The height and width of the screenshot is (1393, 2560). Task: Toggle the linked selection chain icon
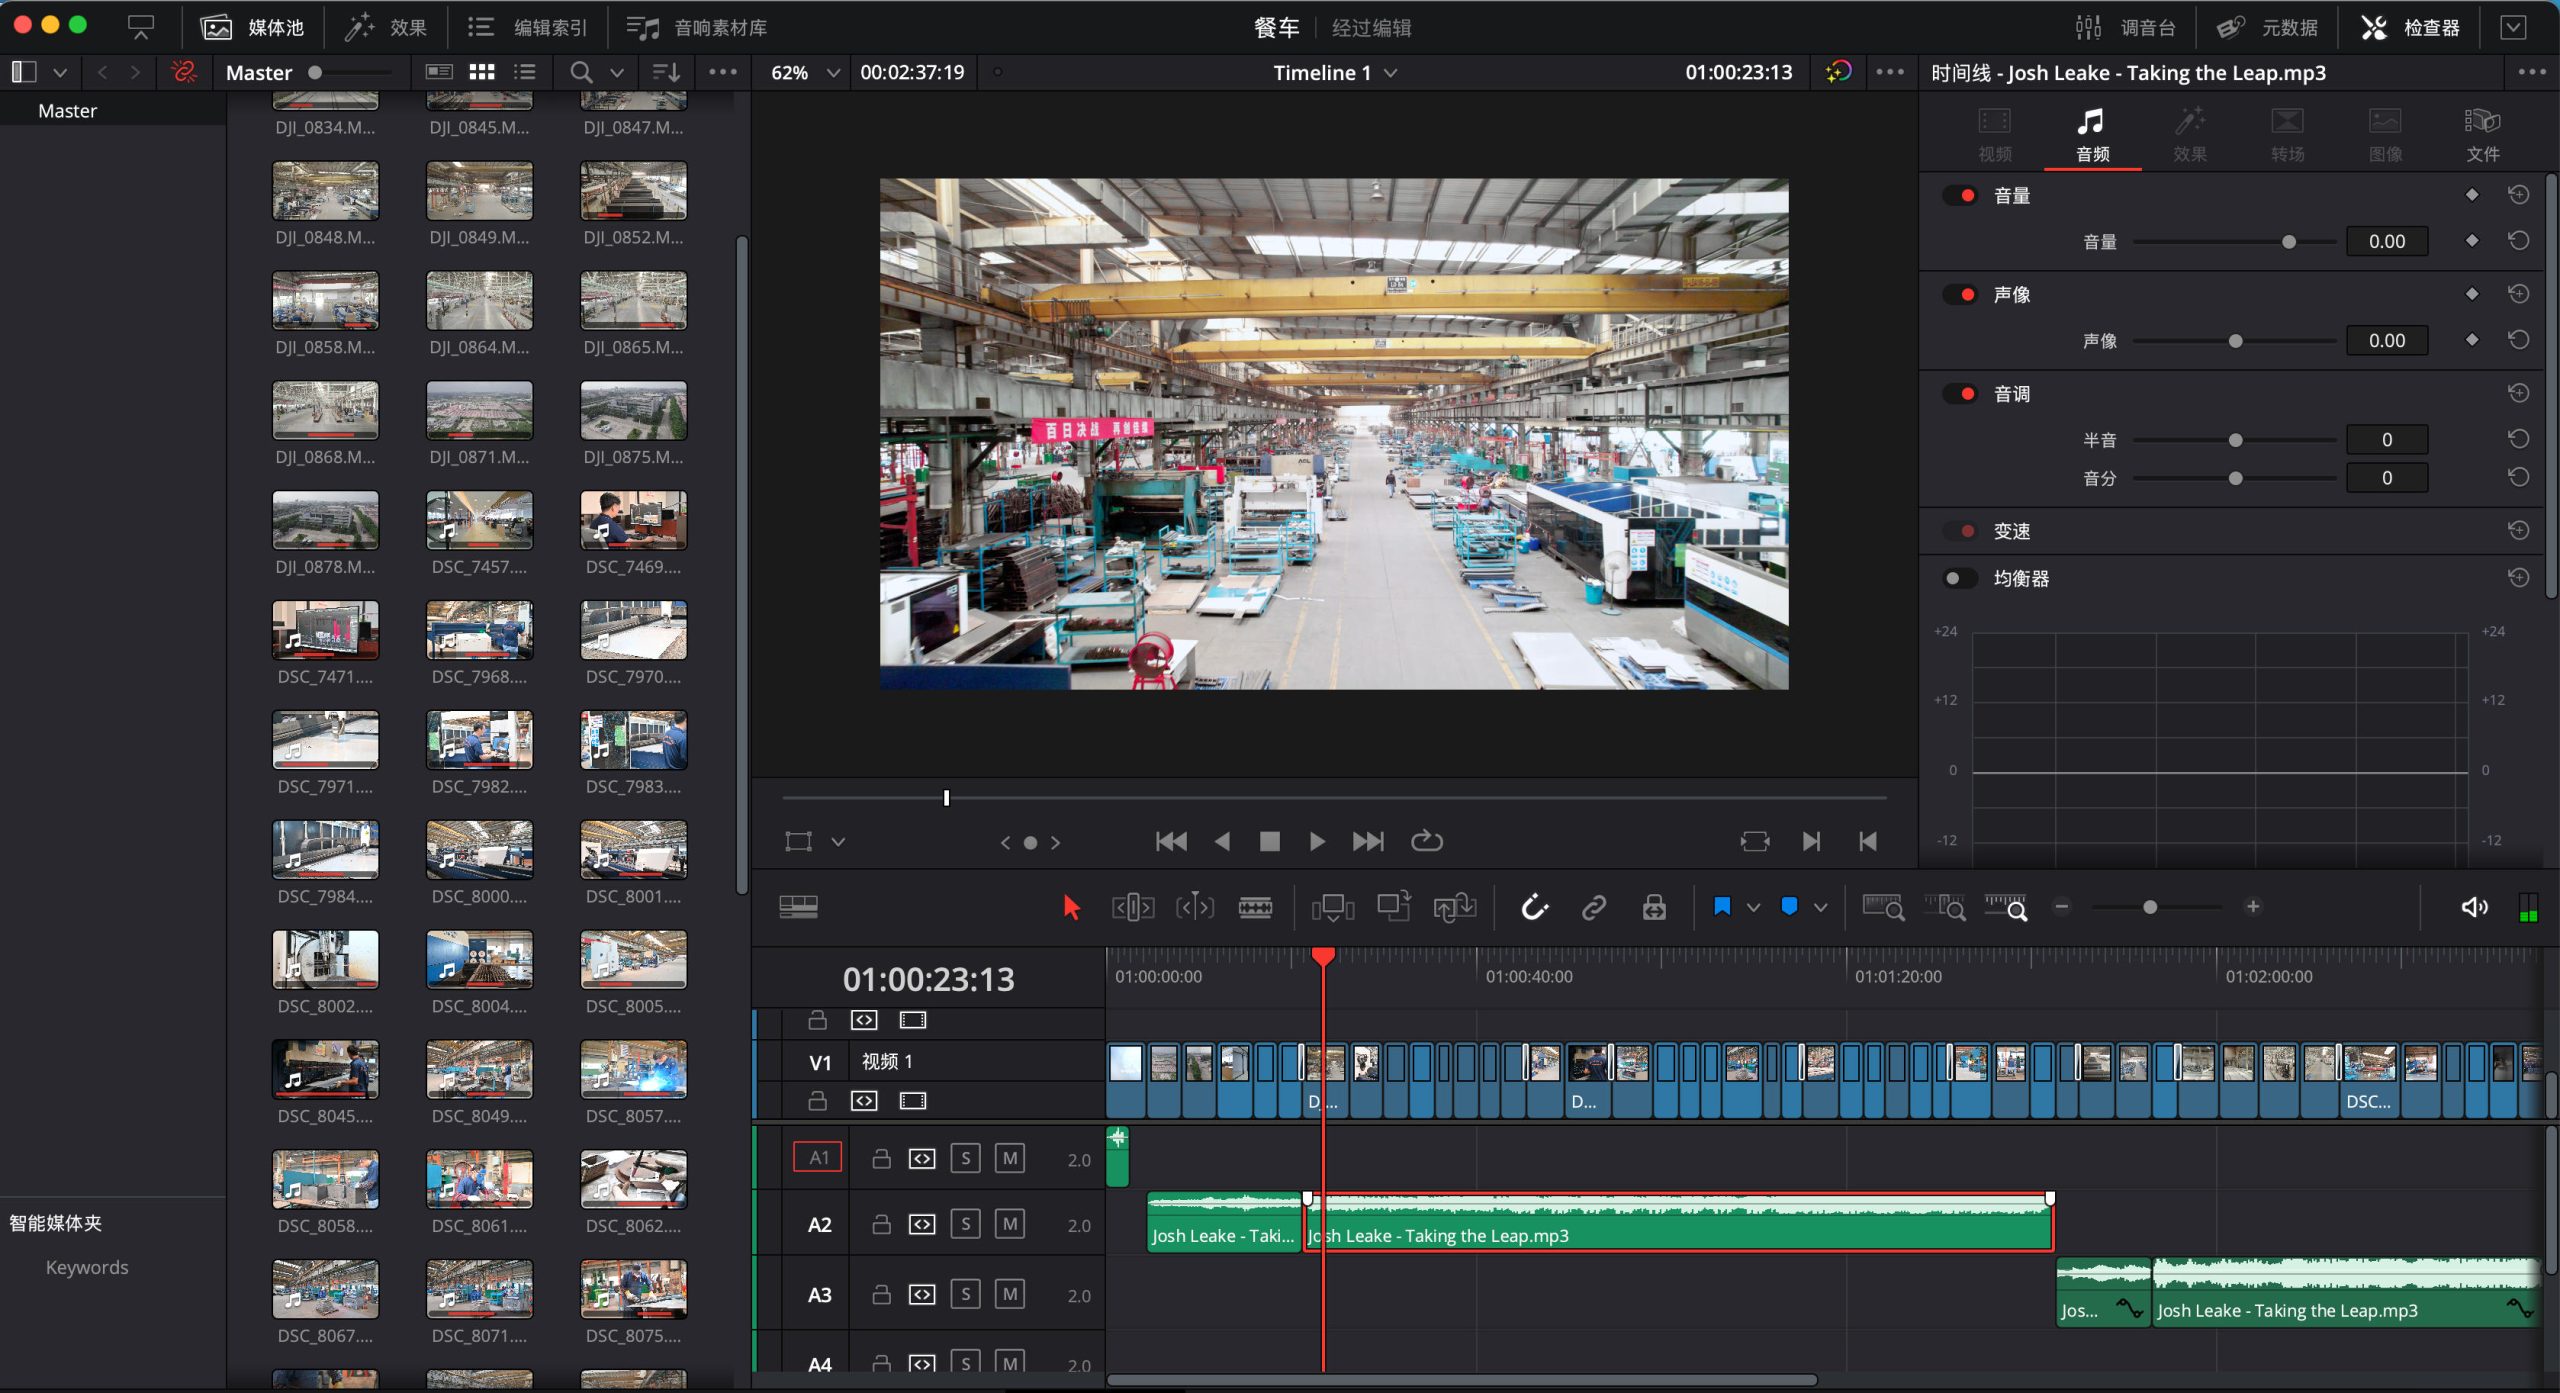(1594, 907)
